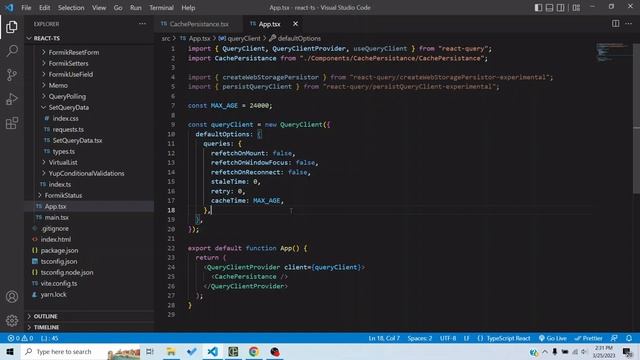Go to line via Ln 18, Col 7

point(384,338)
